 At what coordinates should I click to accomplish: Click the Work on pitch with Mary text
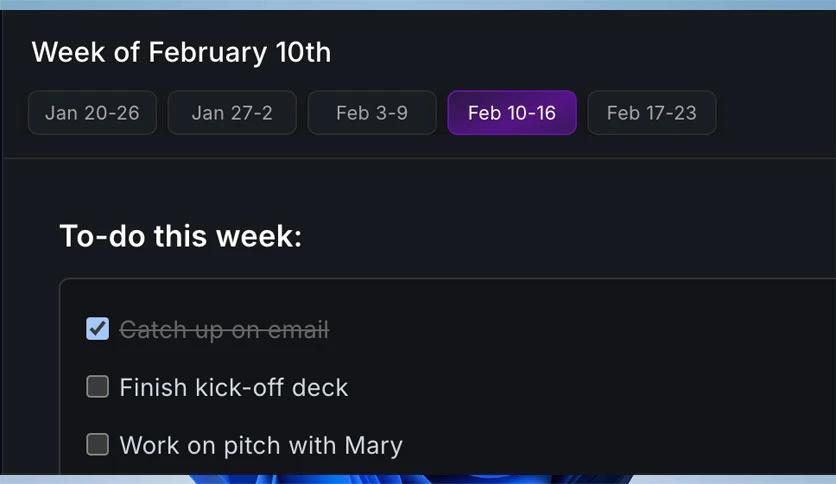coord(261,446)
